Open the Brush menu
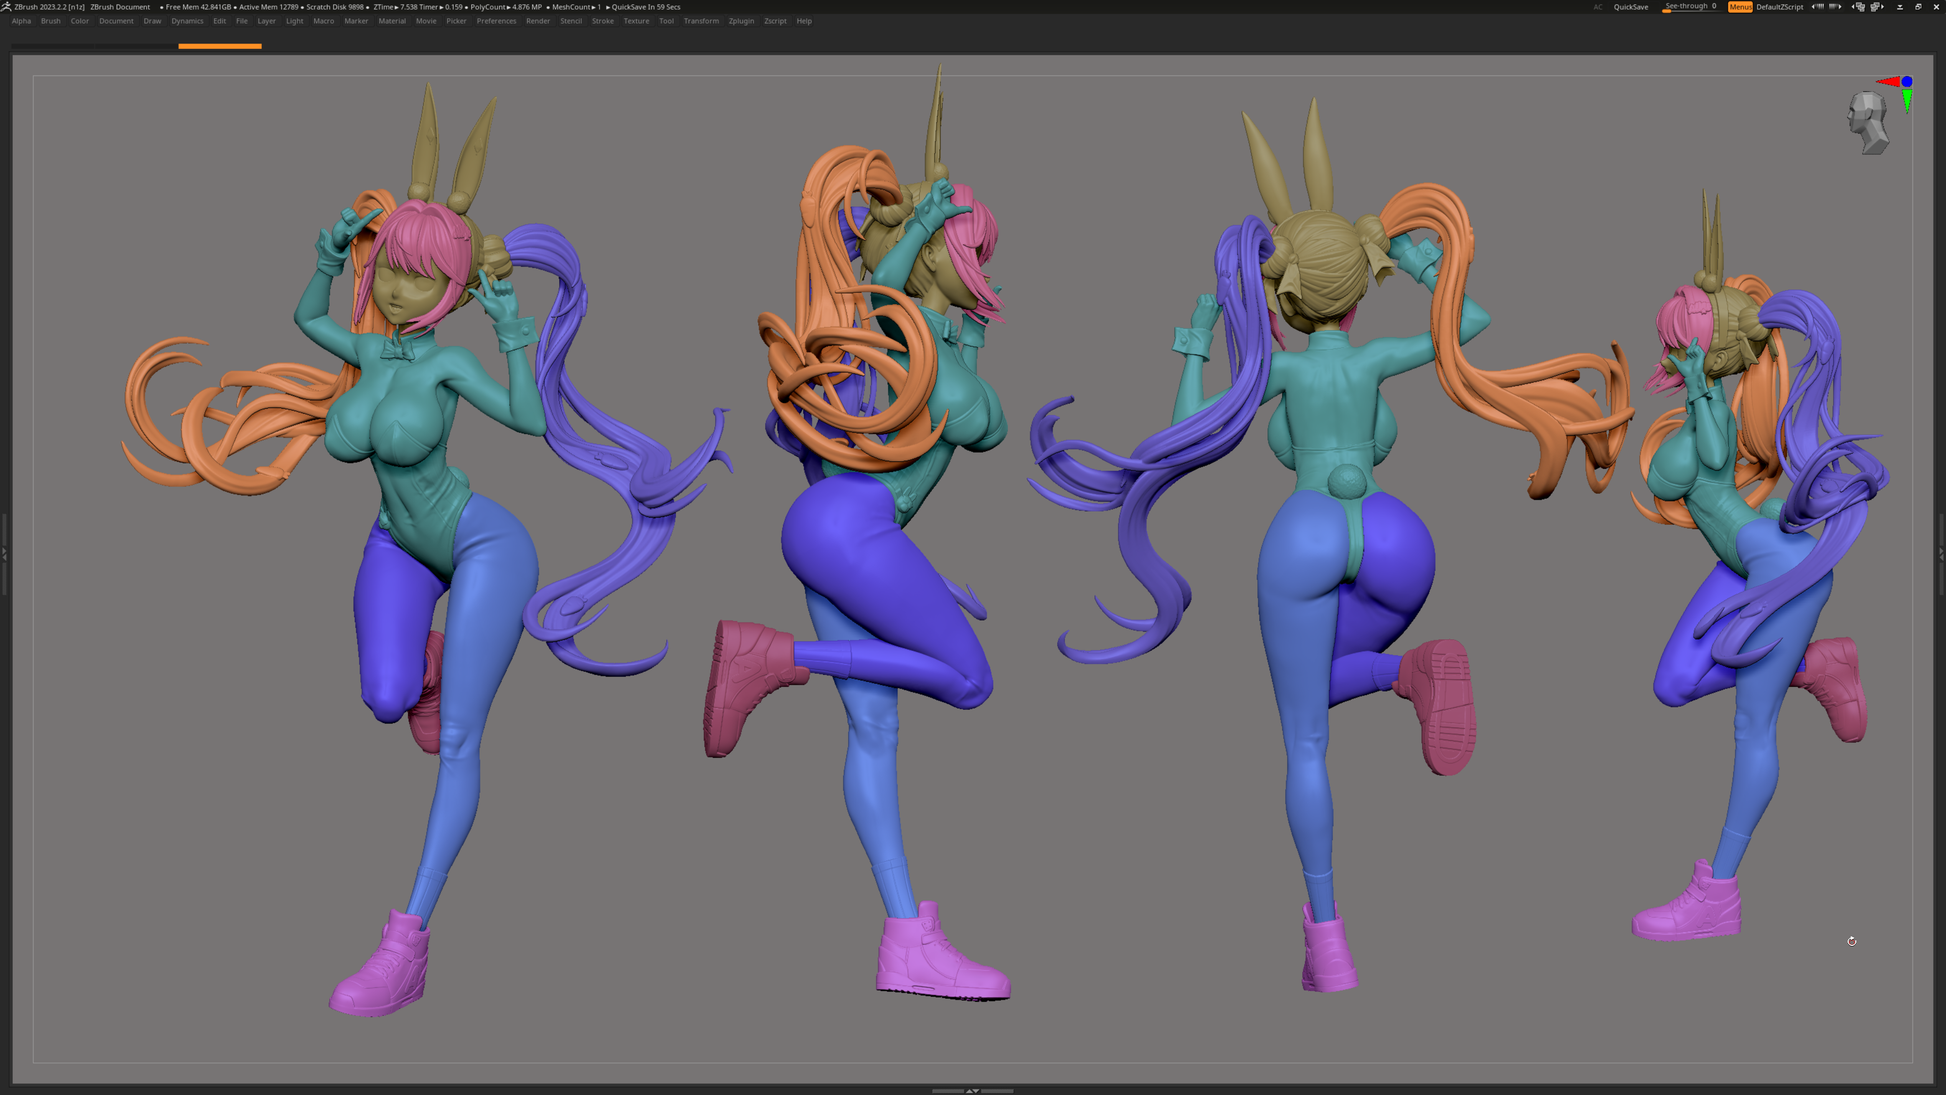The height and width of the screenshot is (1095, 1946). [50, 21]
